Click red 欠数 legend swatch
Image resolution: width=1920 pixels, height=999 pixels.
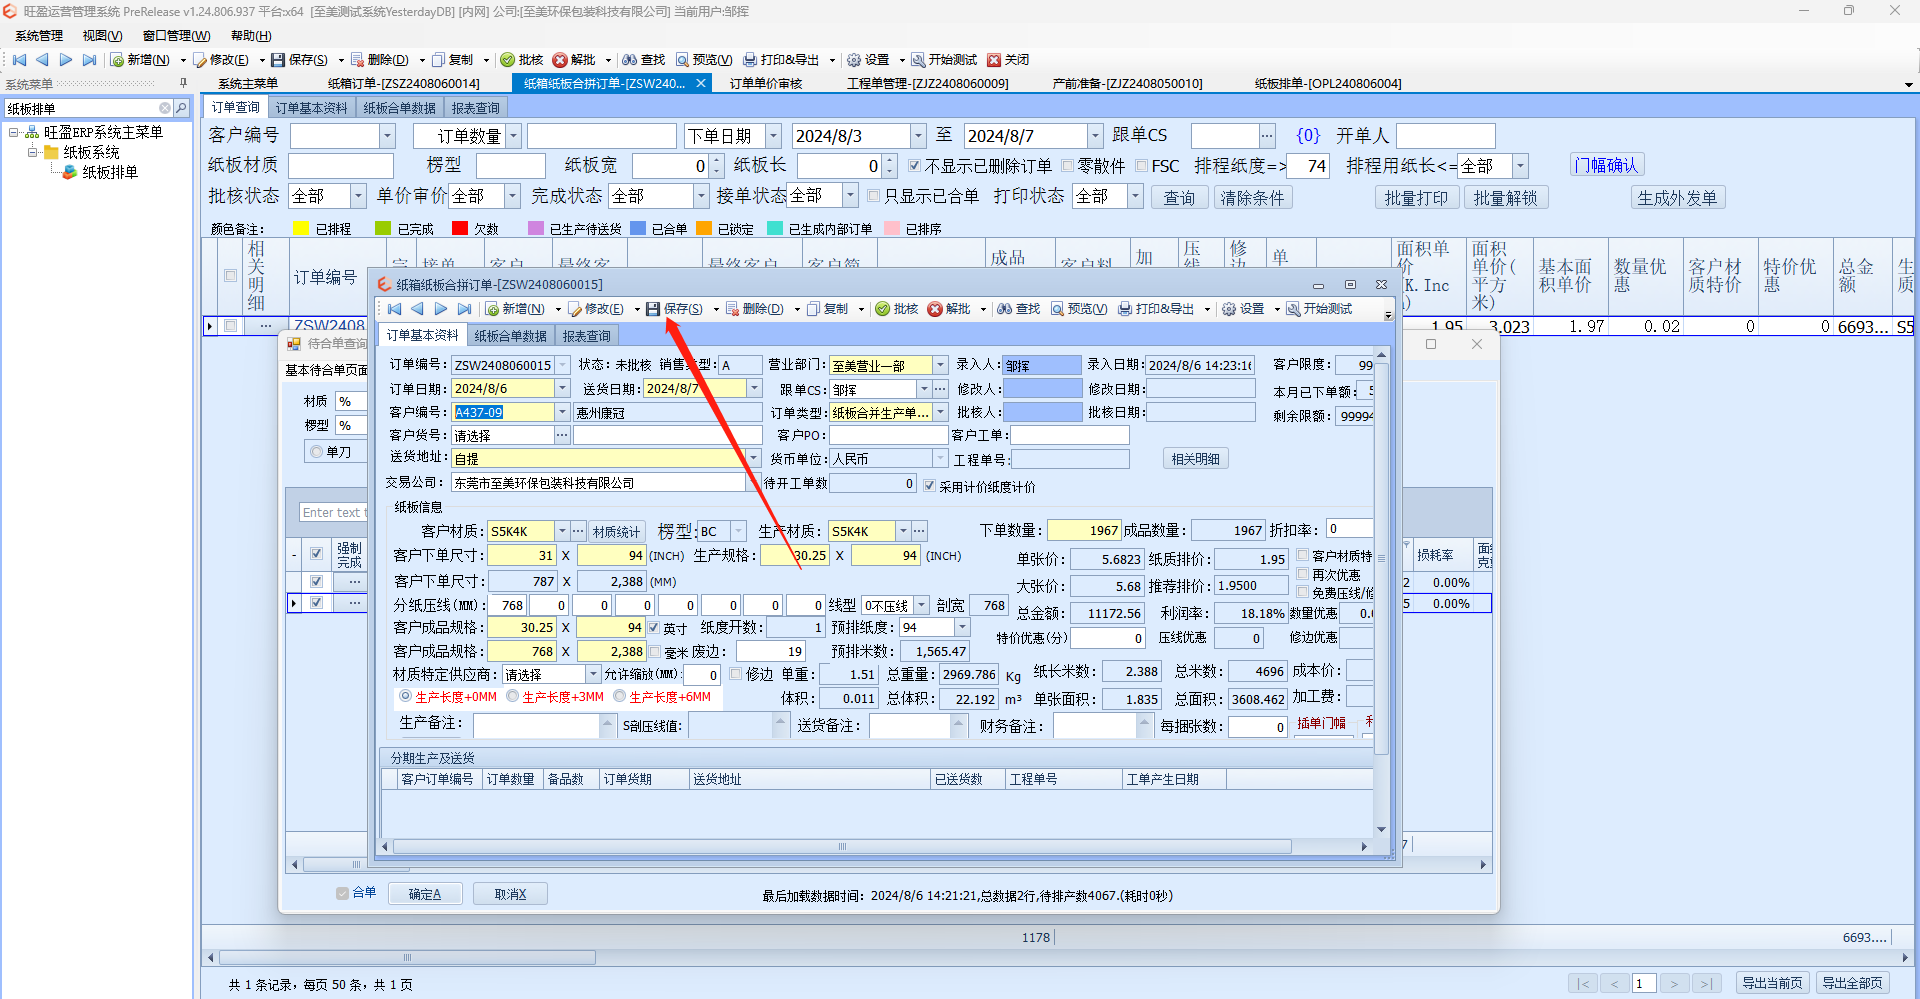460,229
